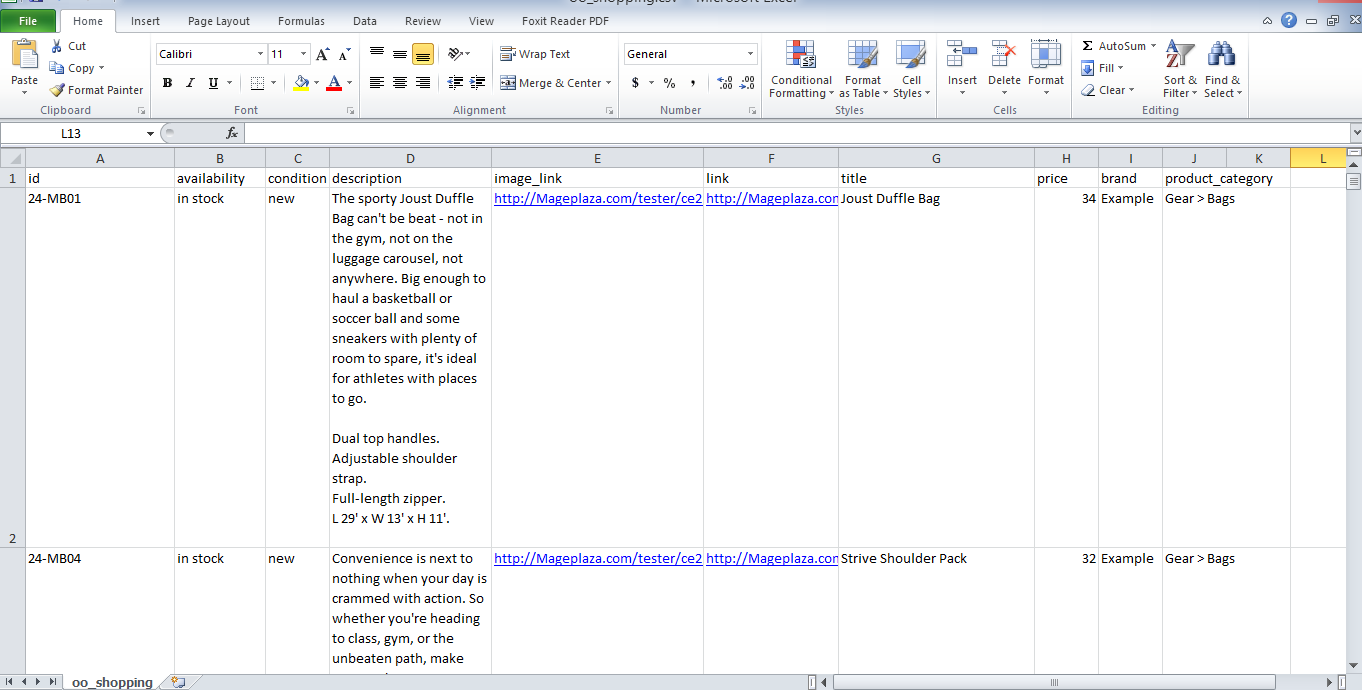This screenshot has width=1362, height=690.
Task: Open the image_link URL for 24-MB04
Action: pos(598,558)
